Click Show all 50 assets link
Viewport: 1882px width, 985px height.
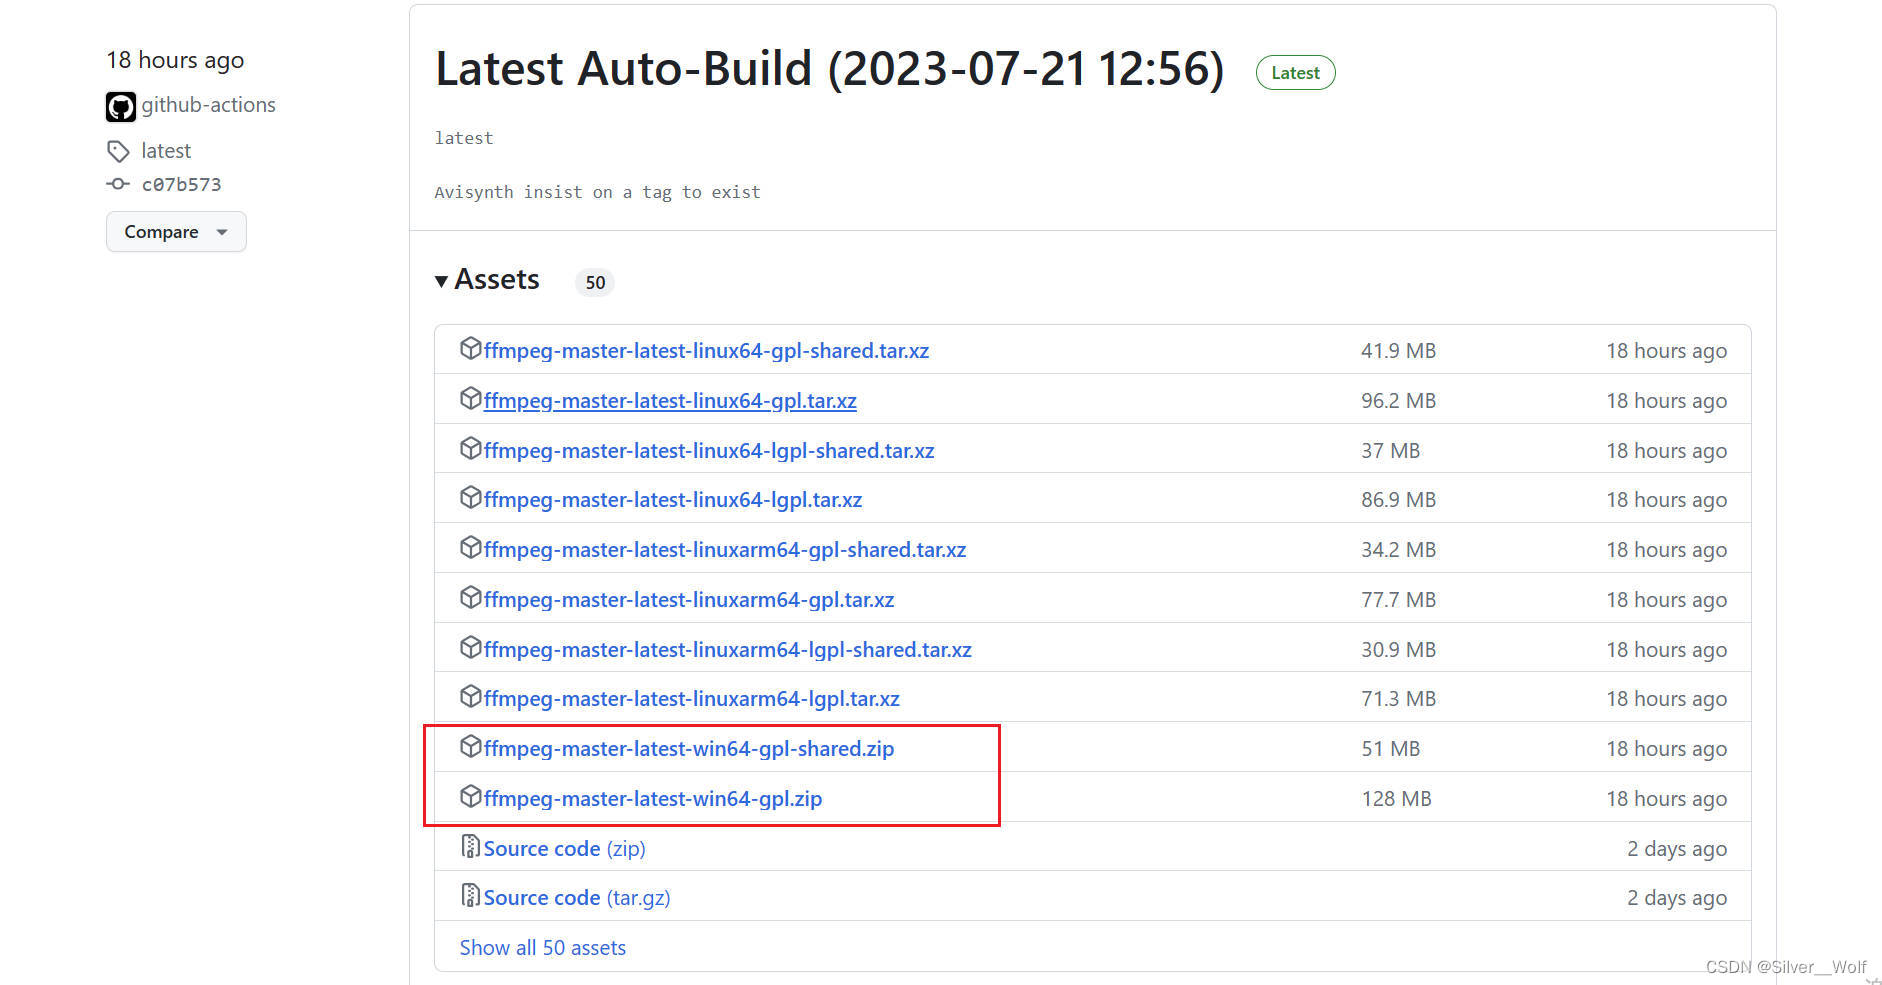pyautogui.click(x=543, y=948)
